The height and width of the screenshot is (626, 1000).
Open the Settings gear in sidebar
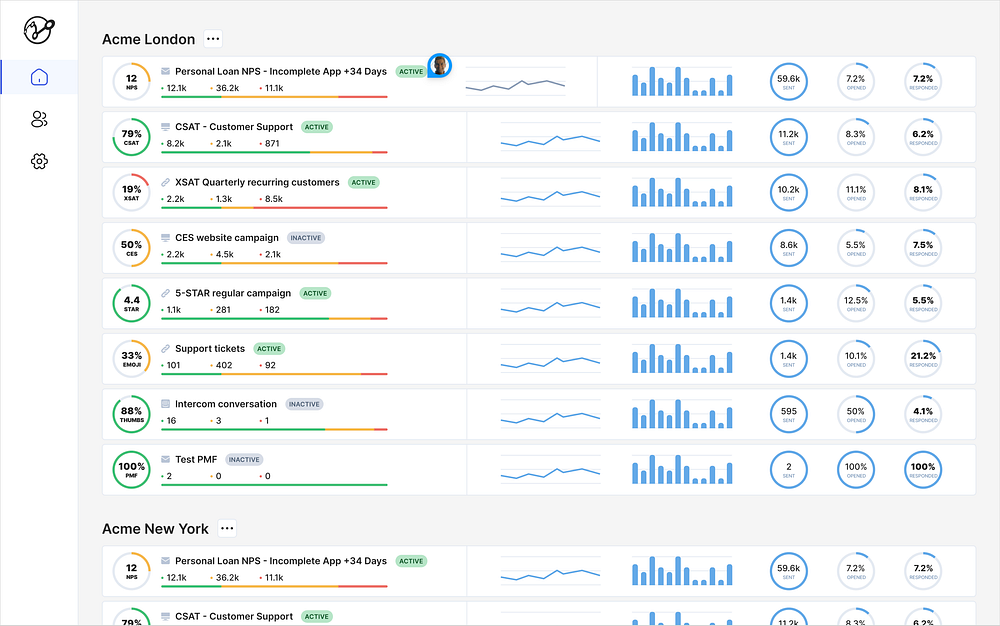39,161
